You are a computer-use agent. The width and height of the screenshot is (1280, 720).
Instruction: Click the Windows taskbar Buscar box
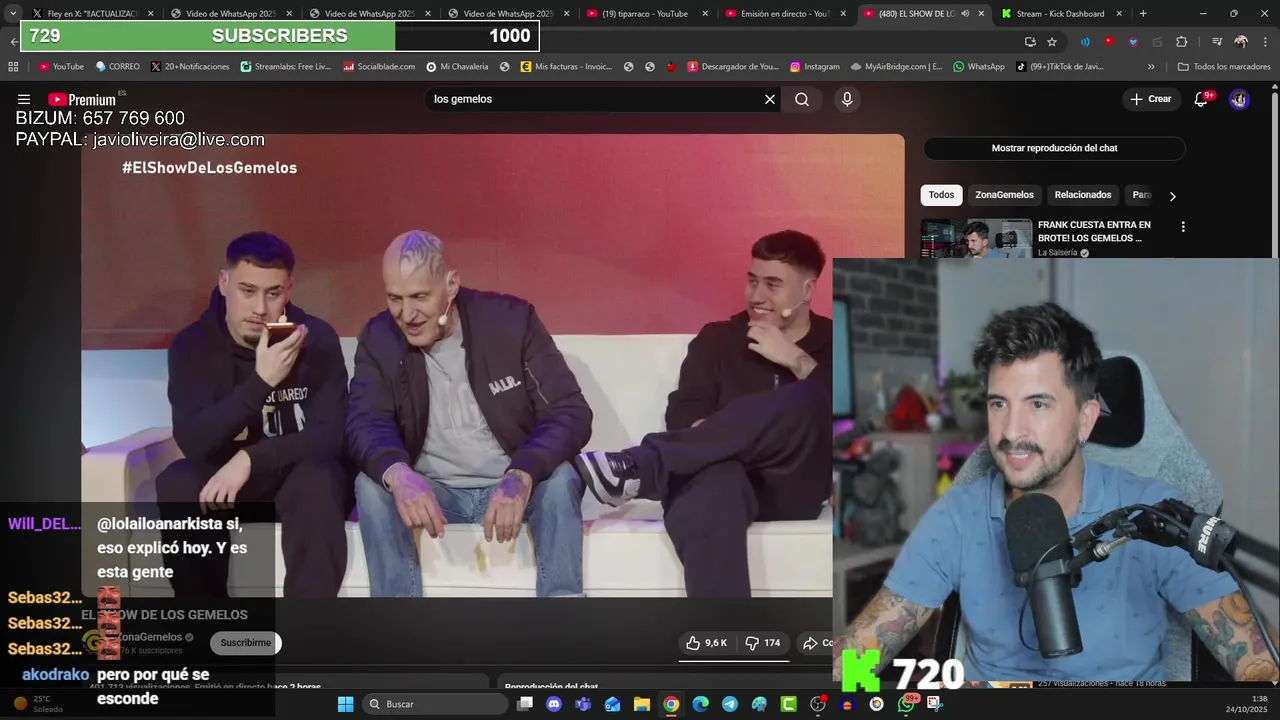tap(434, 704)
